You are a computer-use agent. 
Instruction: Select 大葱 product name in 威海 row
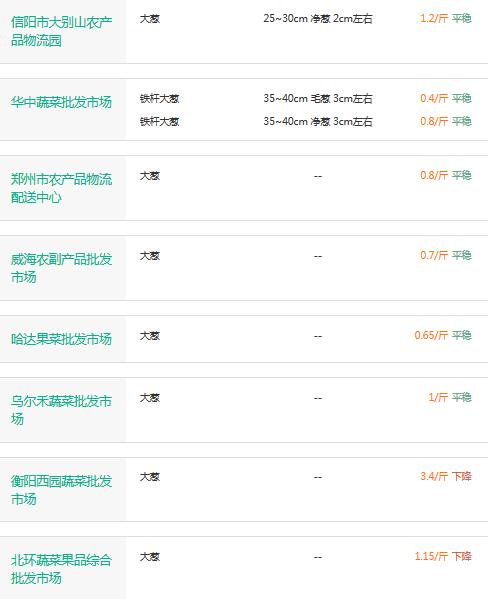click(x=150, y=256)
